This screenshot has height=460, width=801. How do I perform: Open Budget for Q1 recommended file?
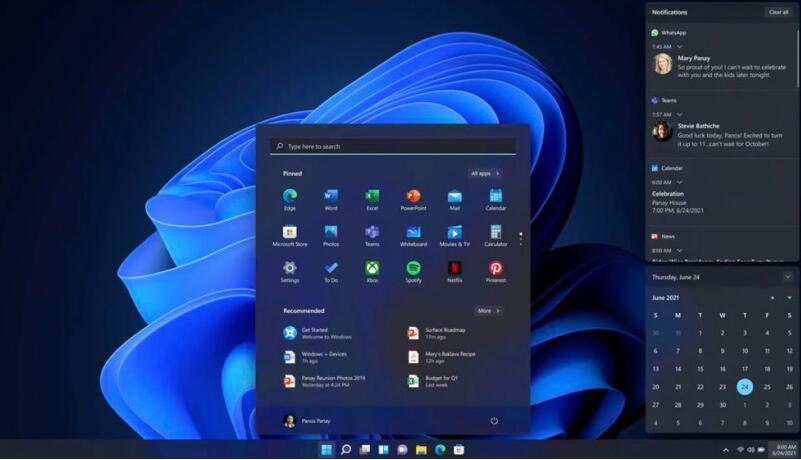[x=440, y=380]
